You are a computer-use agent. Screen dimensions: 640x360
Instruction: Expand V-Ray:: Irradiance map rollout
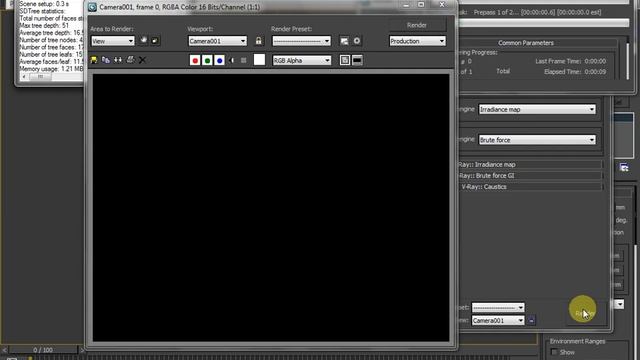tap(531, 164)
